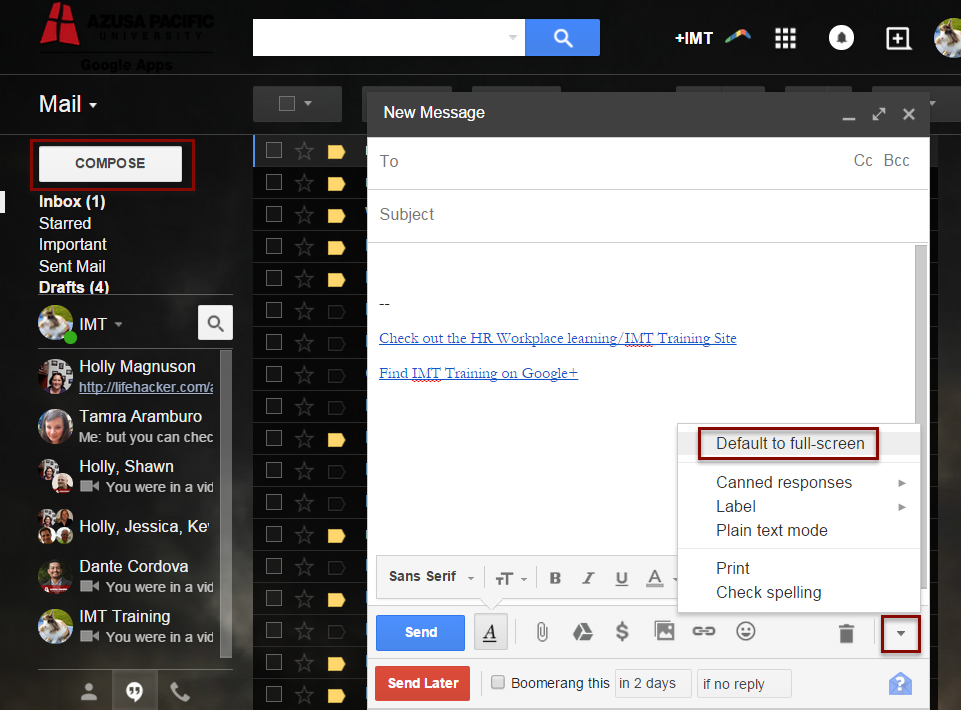Apply bold formatting
Image resolution: width=961 pixels, height=710 pixels.
(x=555, y=578)
